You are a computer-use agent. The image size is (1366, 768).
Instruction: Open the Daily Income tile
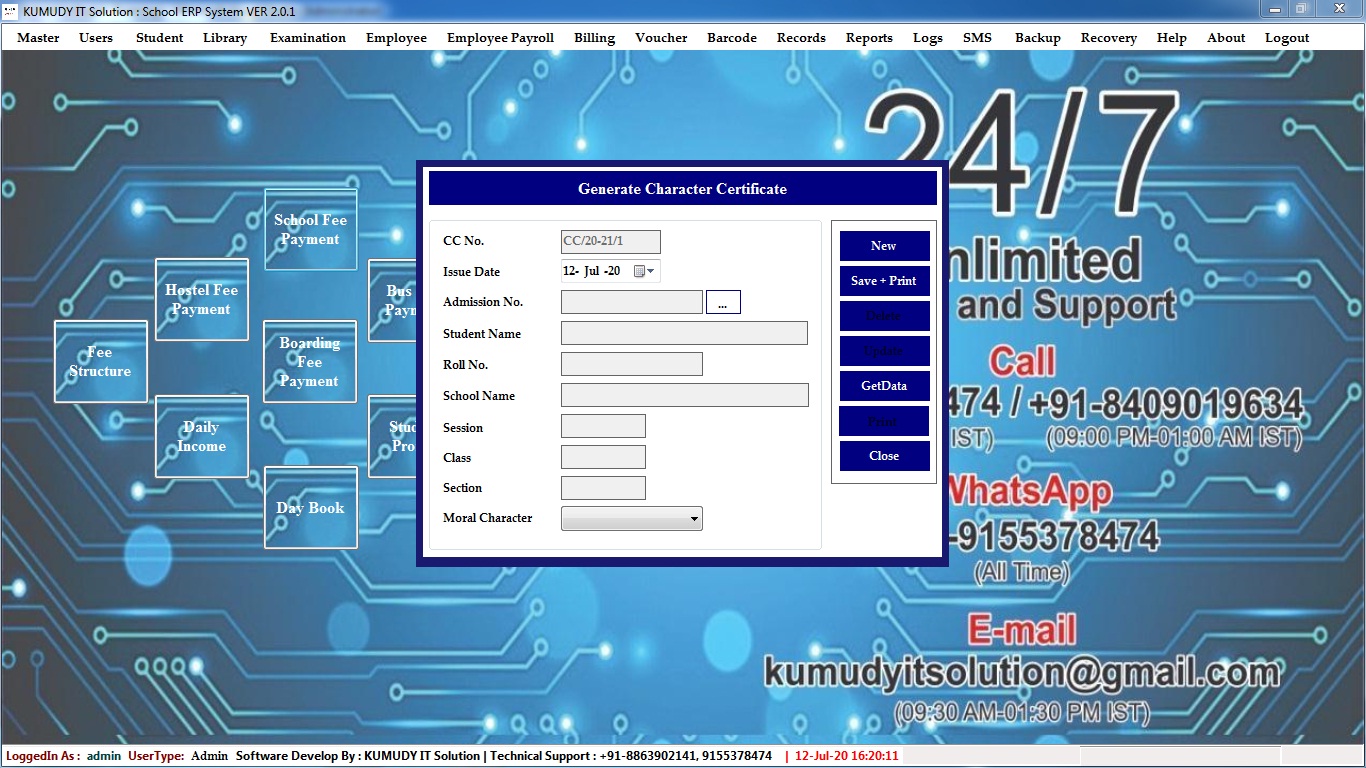[x=201, y=437]
